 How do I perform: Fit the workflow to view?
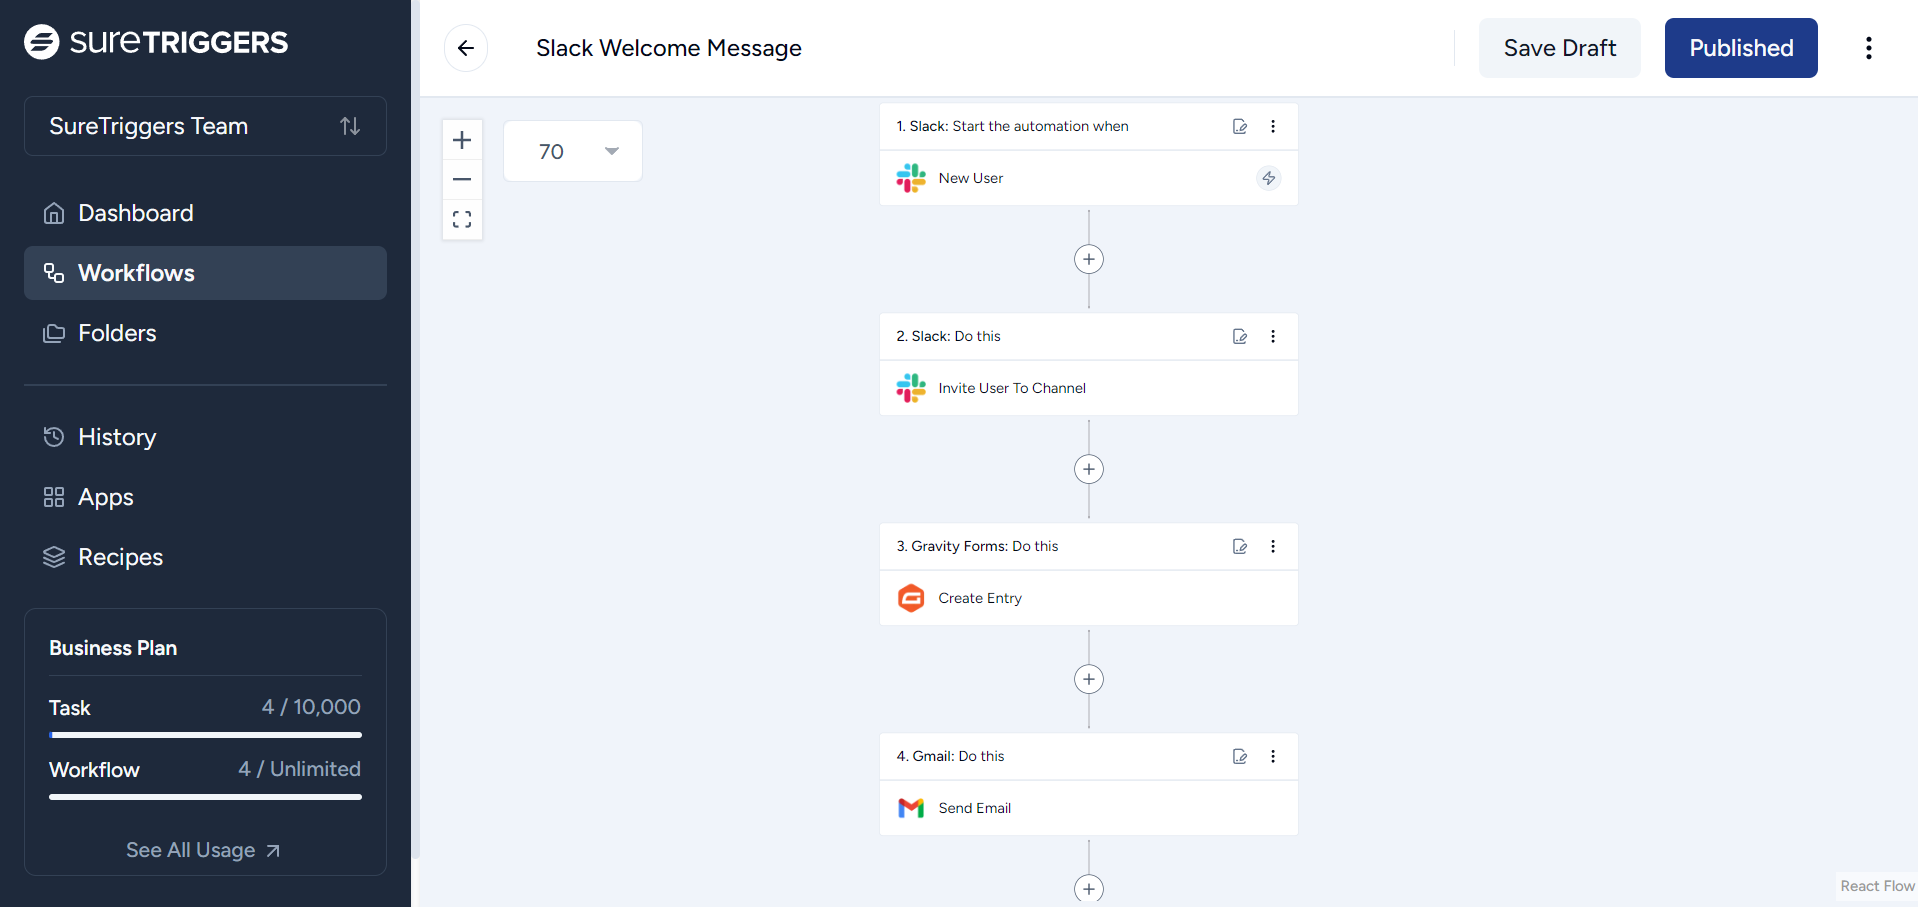click(462, 218)
